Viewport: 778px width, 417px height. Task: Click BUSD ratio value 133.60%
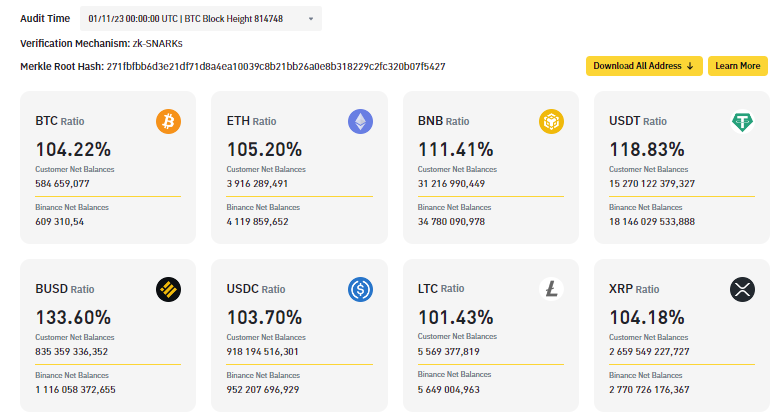click(73, 317)
